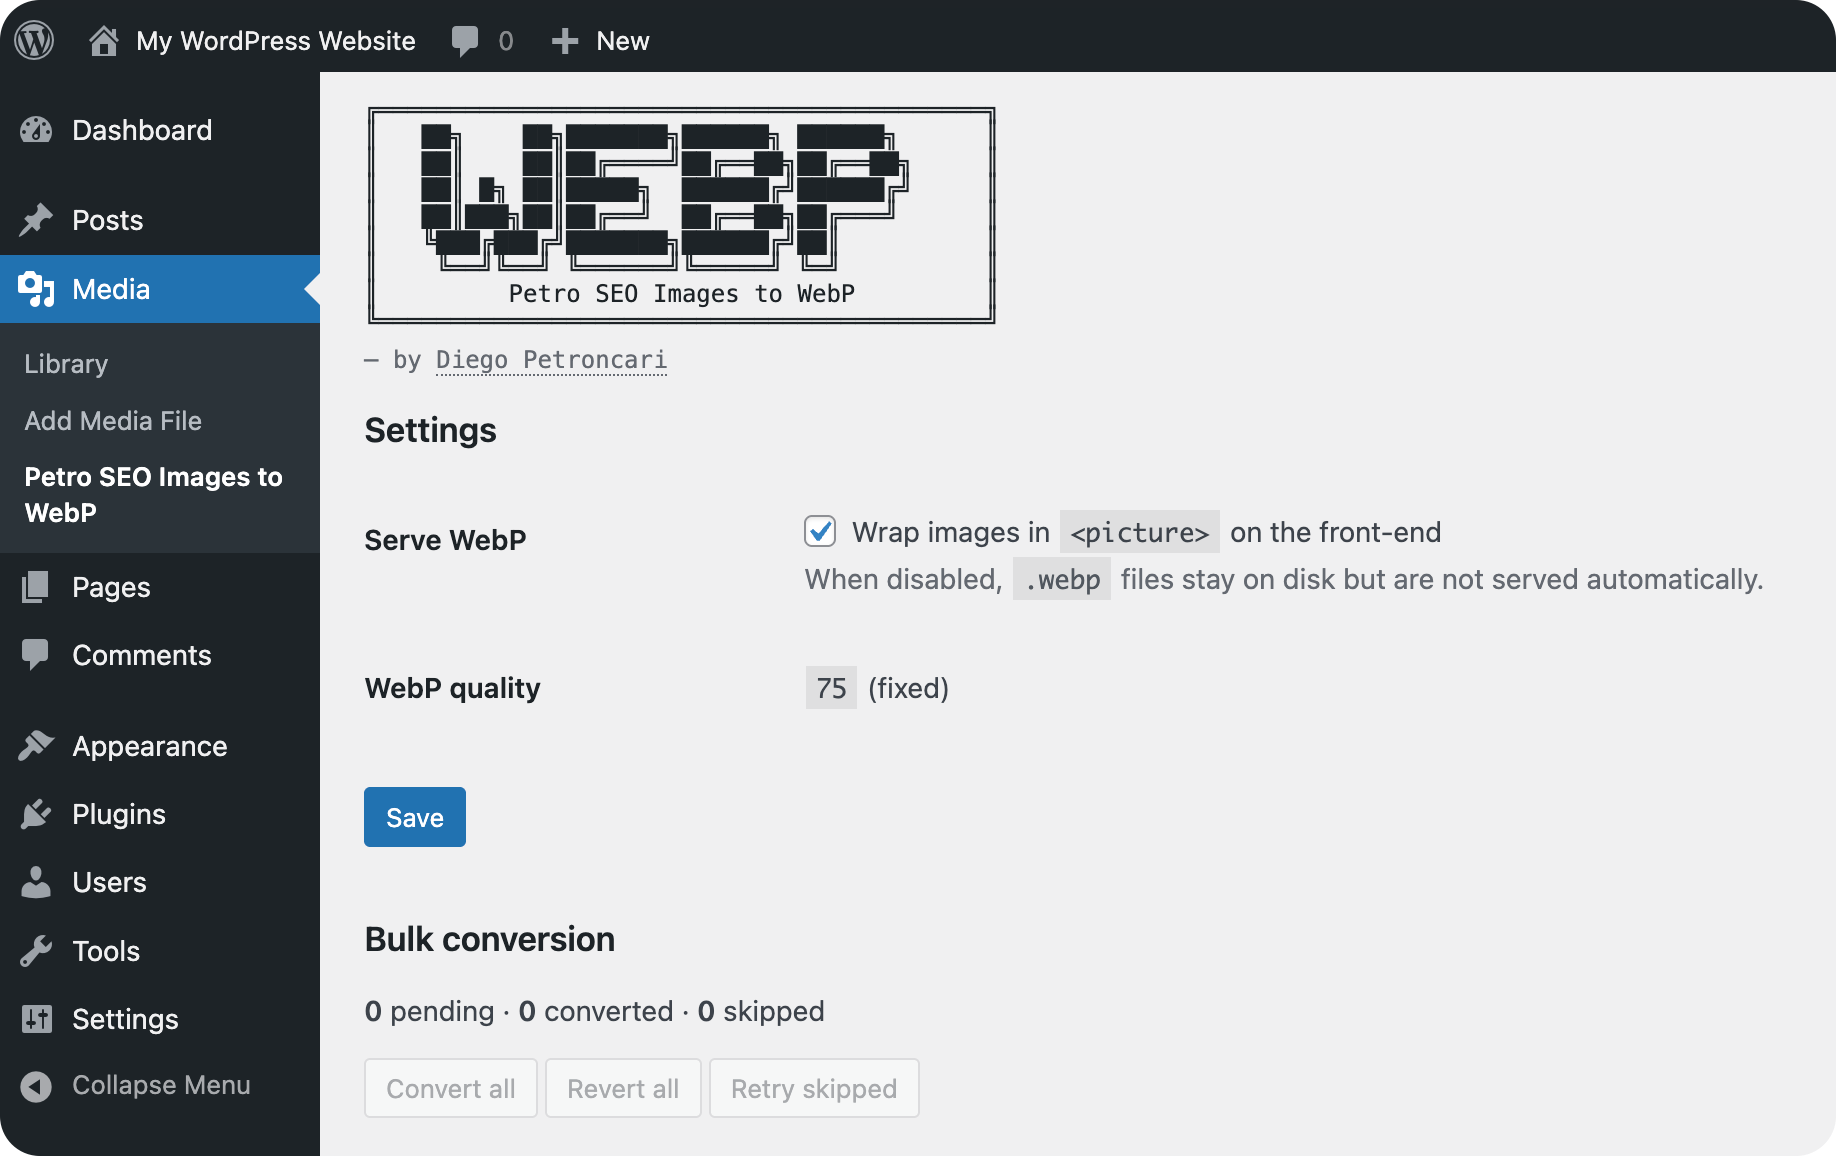
Task: Open the Tools menu
Action: [x=106, y=951]
